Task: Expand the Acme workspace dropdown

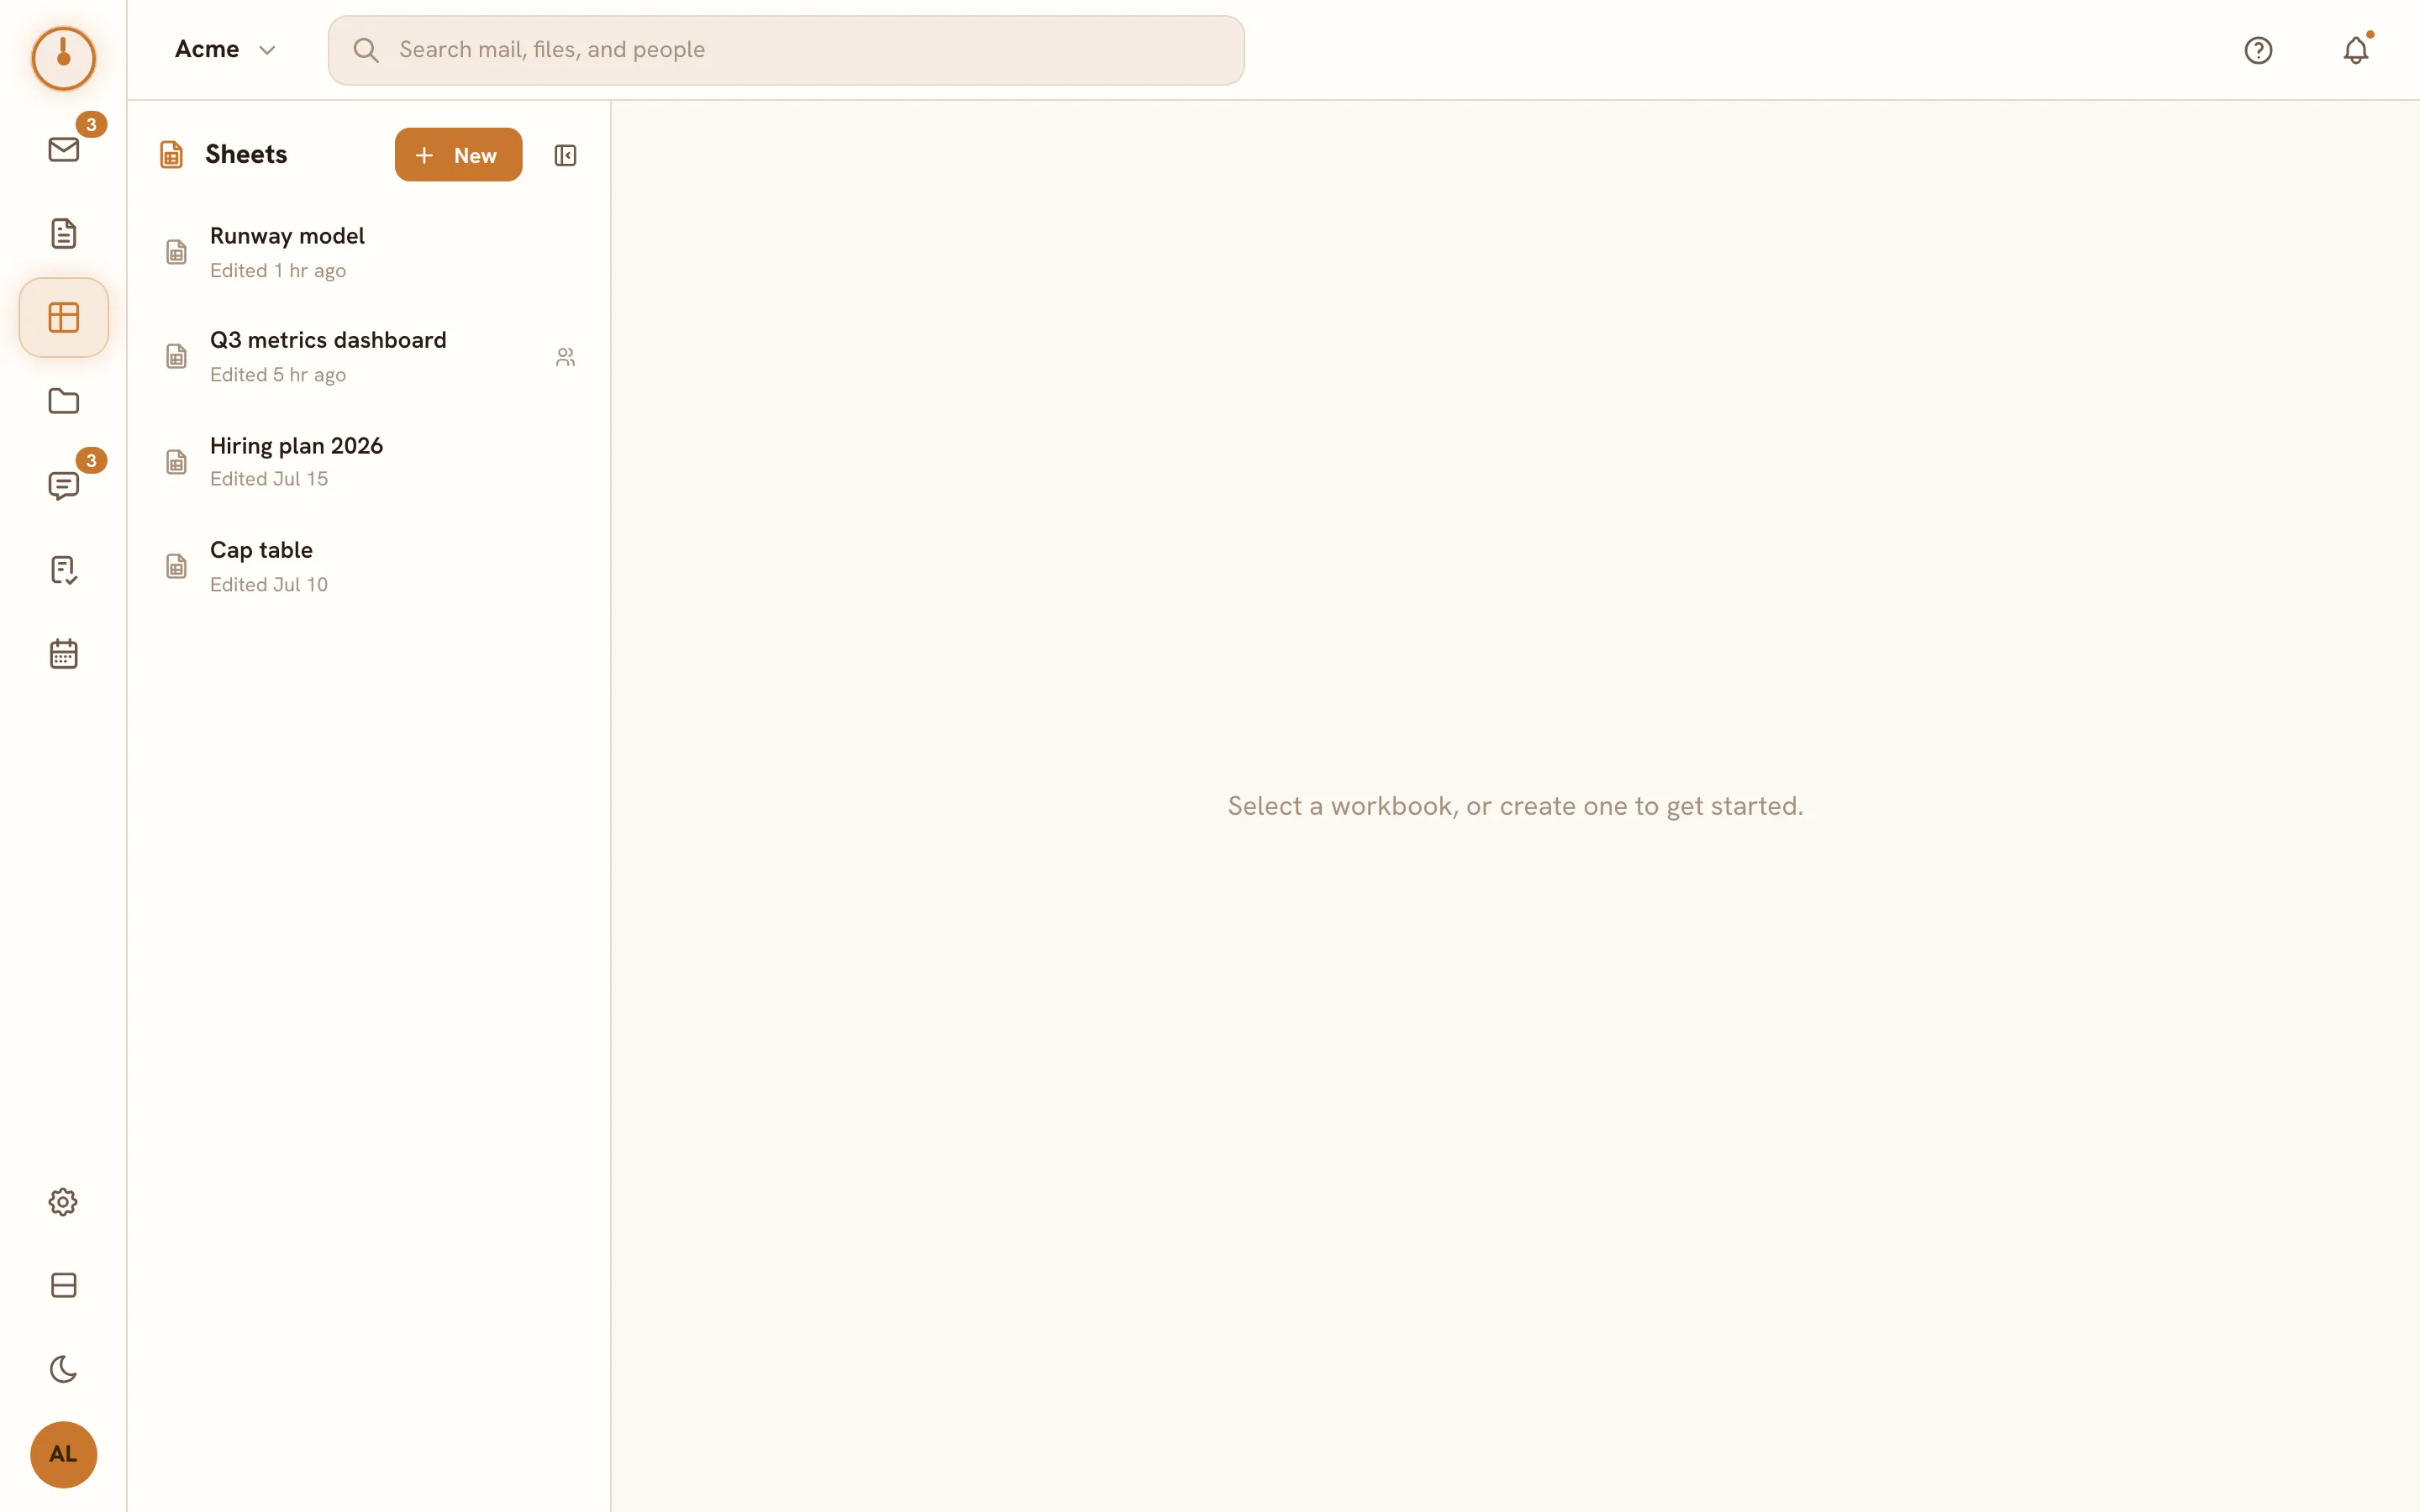Action: coord(225,50)
